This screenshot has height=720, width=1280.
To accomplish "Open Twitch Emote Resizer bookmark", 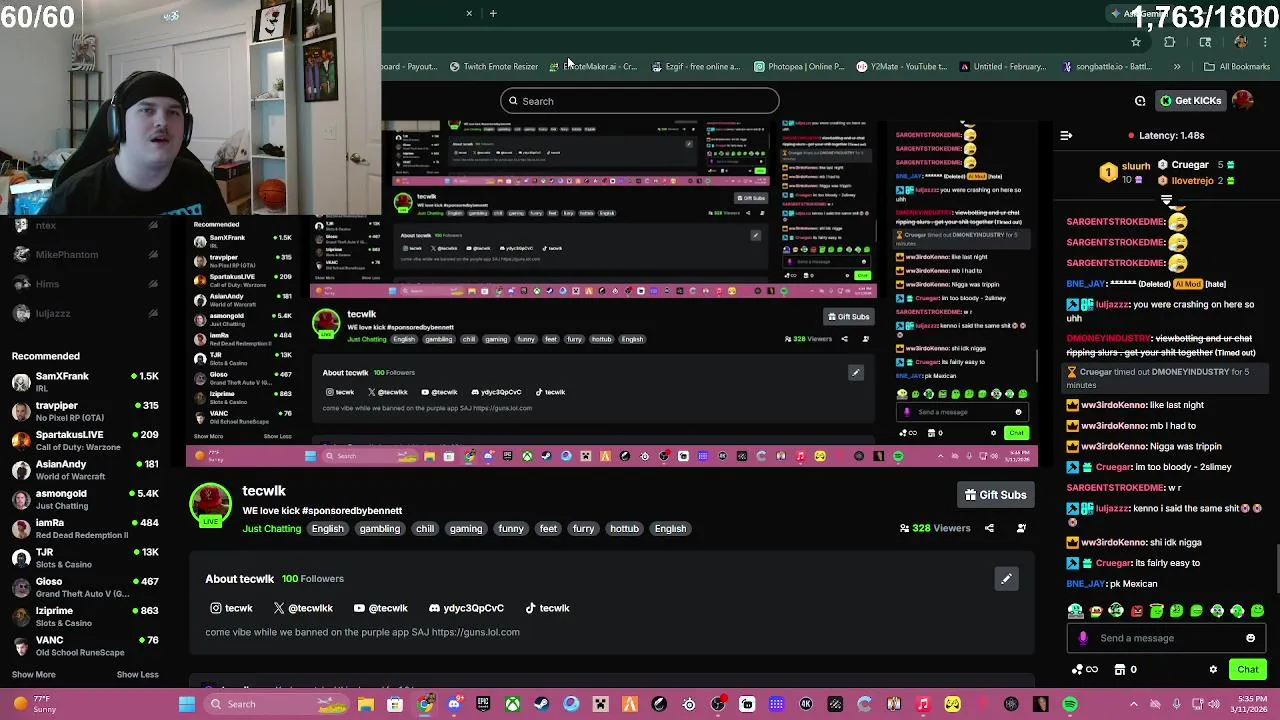I will coord(494,67).
